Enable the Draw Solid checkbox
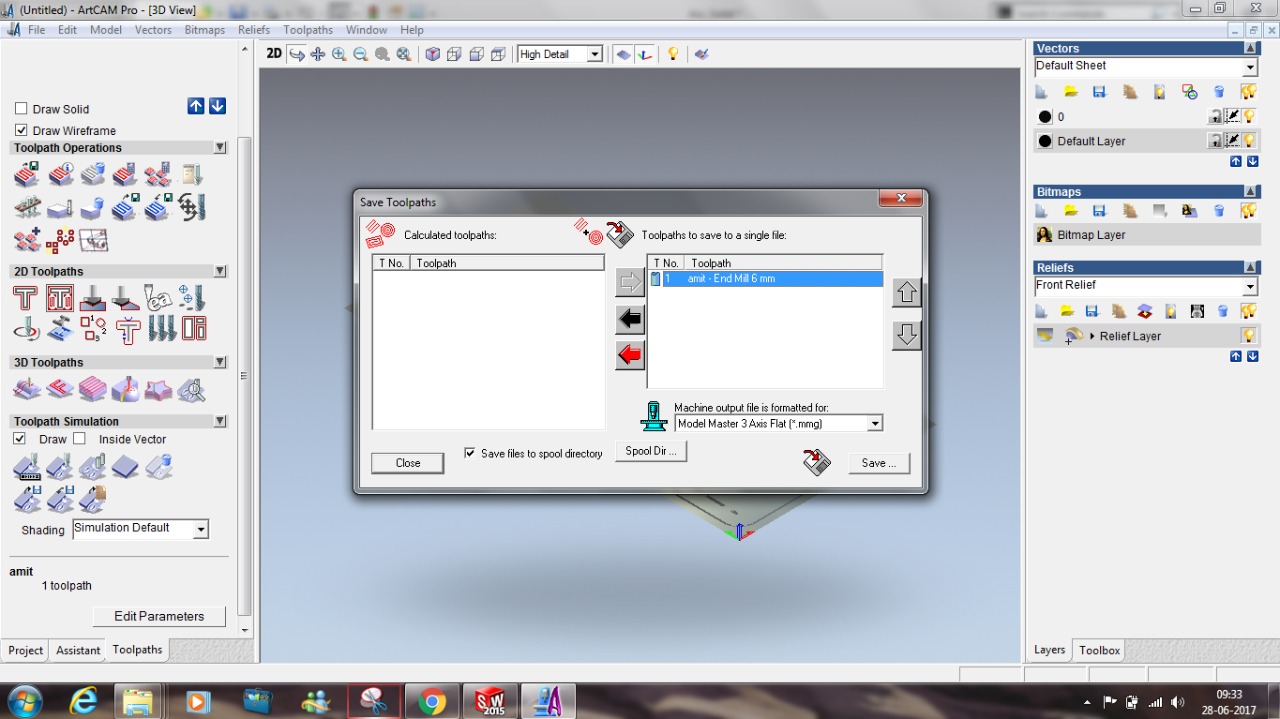The width and height of the screenshot is (1280, 719). (x=21, y=109)
